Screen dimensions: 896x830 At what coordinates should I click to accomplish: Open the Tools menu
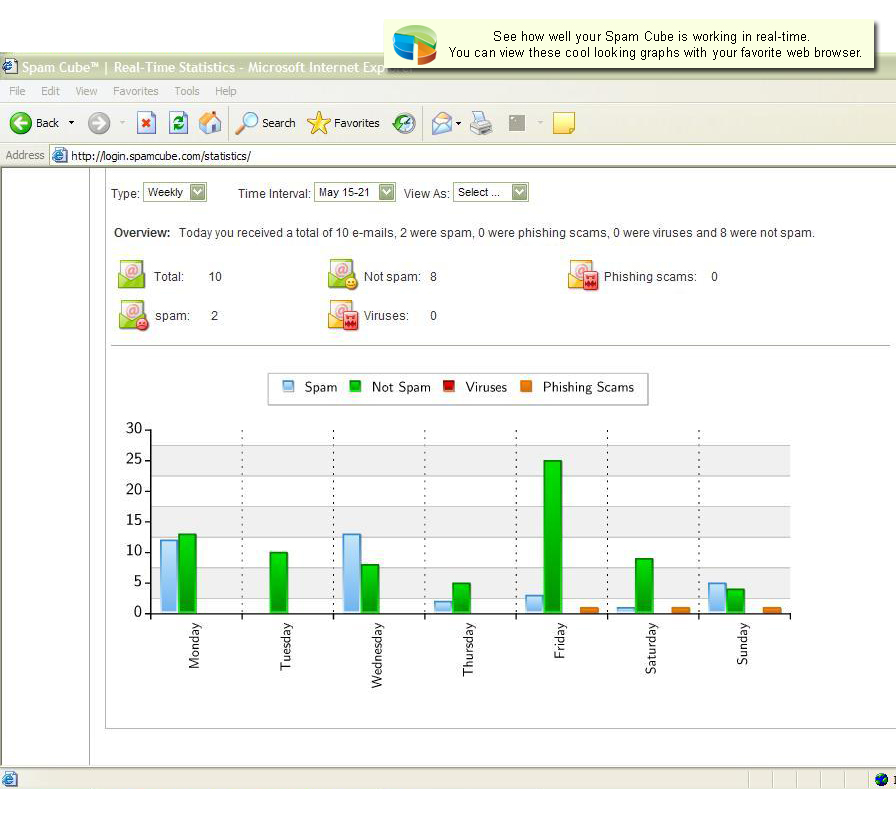pos(186,90)
